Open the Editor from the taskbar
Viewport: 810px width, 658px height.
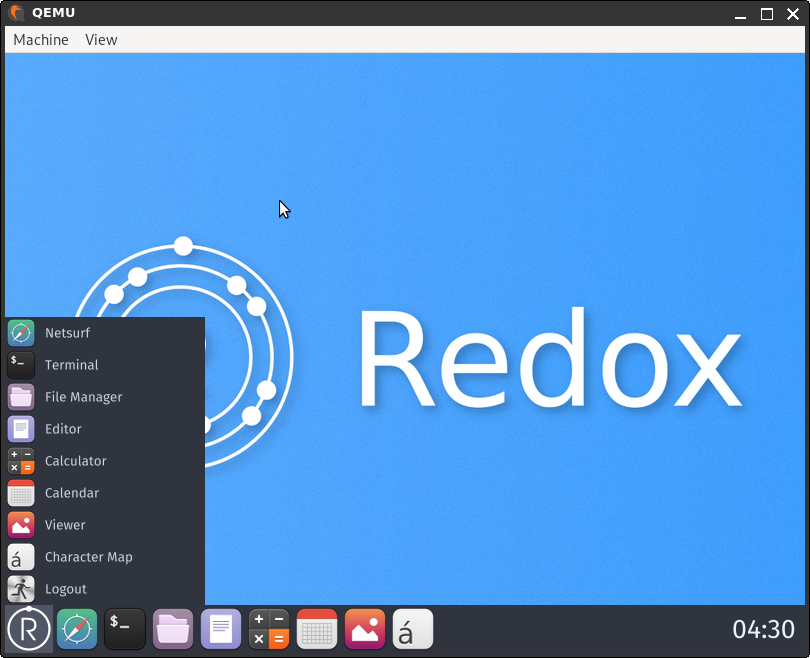[220, 629]
